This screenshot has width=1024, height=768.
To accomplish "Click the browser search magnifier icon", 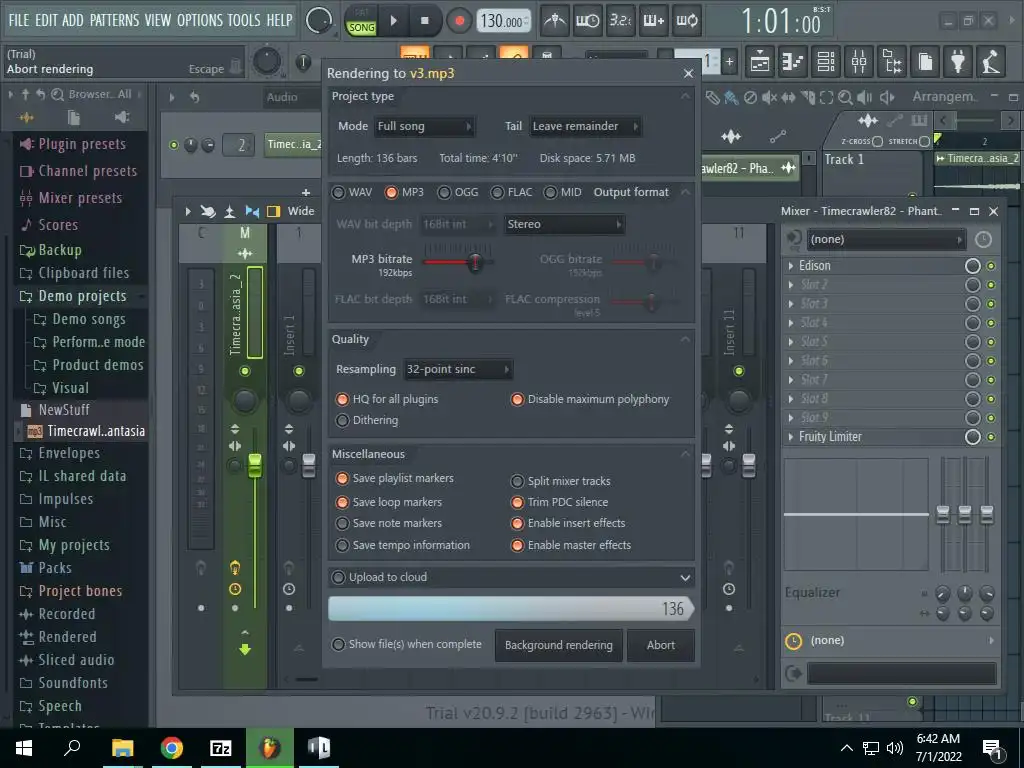I will [57, 94].
